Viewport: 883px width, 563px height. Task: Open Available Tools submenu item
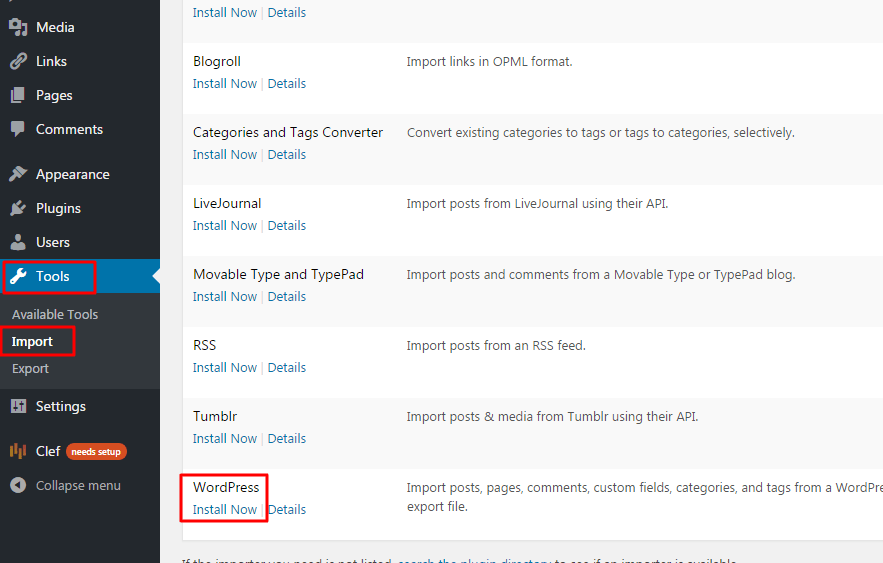[x=55, y=314]
